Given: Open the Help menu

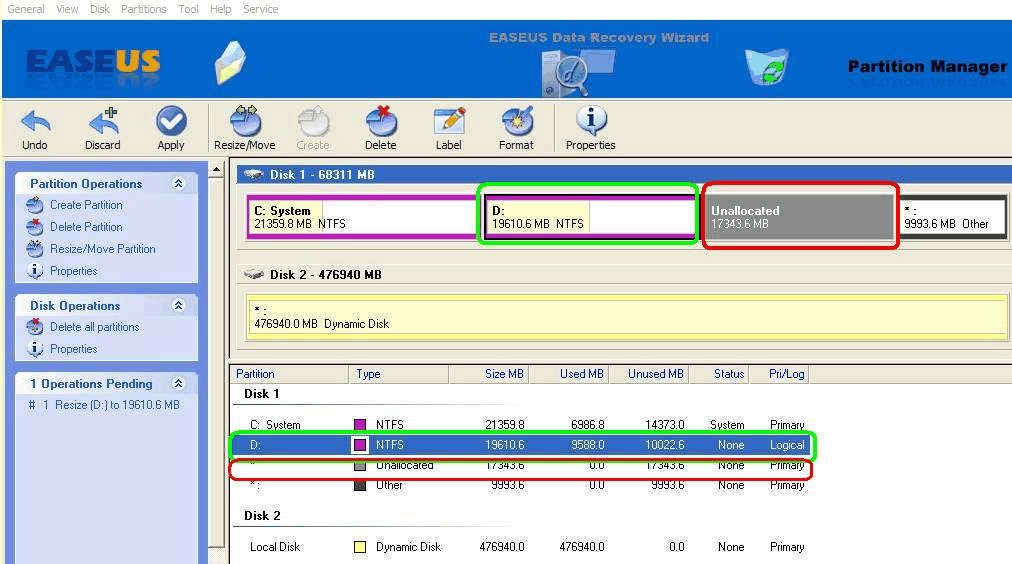Looking at the screenshot, I should click(220, 9).
